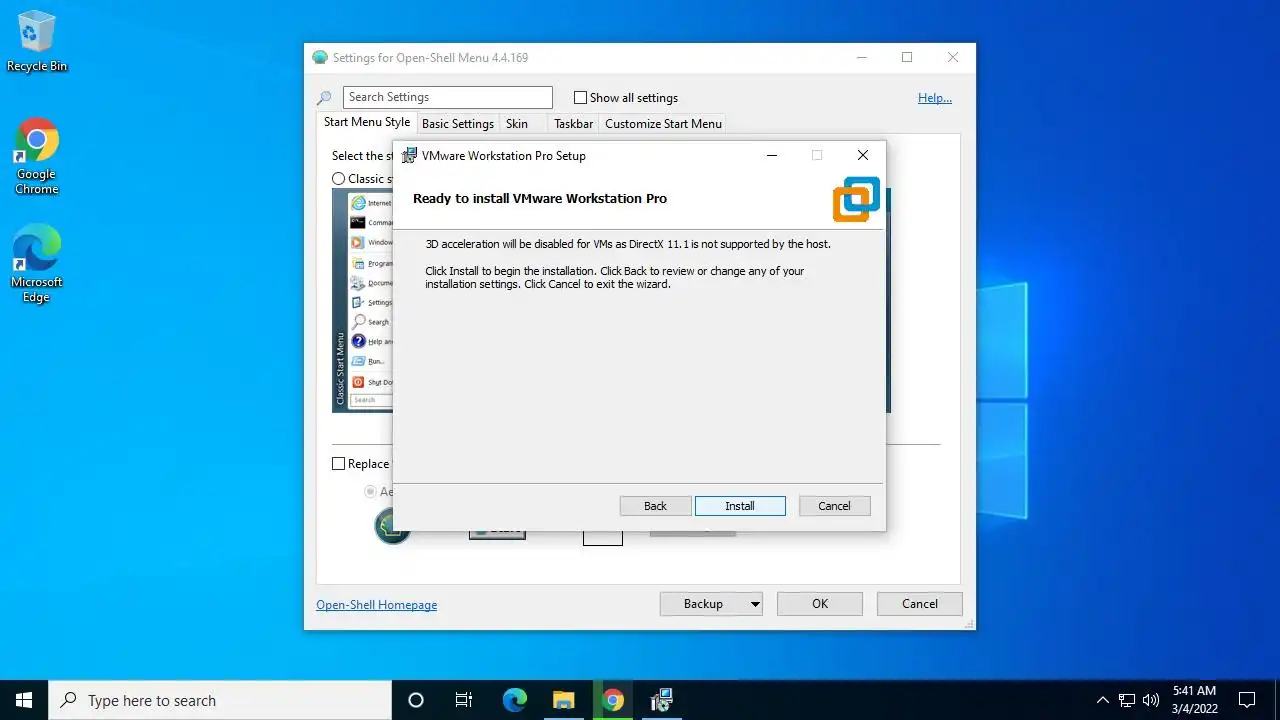This screenshot has height=720, width=1280.
Task: Click the Search icon in Classic menu preview
Action: (358, 321)
